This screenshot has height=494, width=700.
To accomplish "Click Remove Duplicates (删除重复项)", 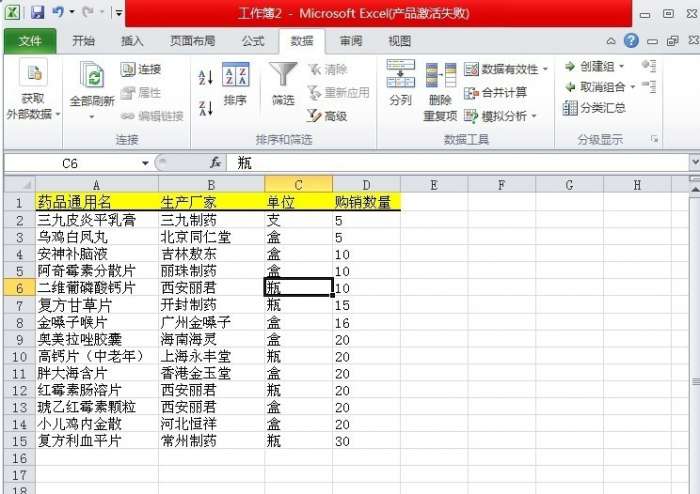I will click(x=440, y=92).
